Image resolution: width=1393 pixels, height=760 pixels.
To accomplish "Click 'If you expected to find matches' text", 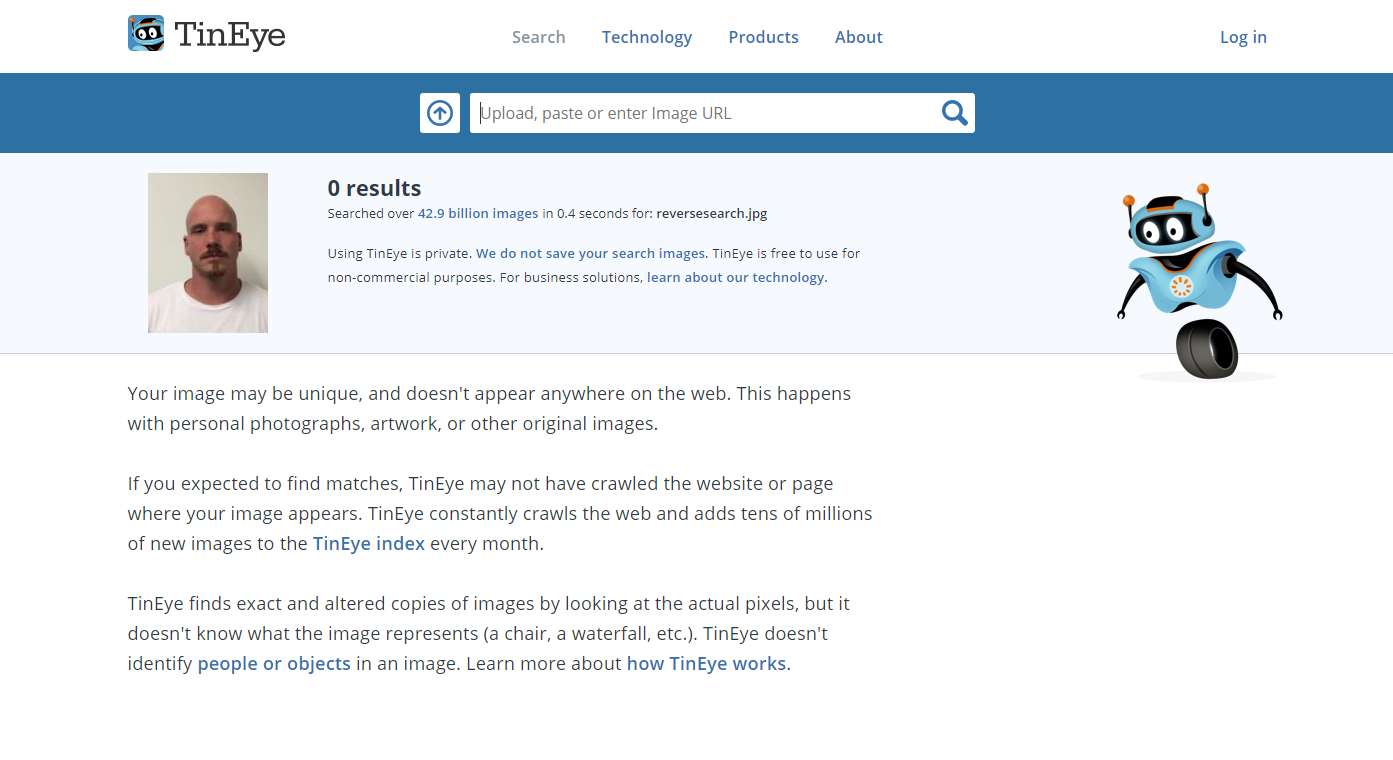I will tap(500, 514).
